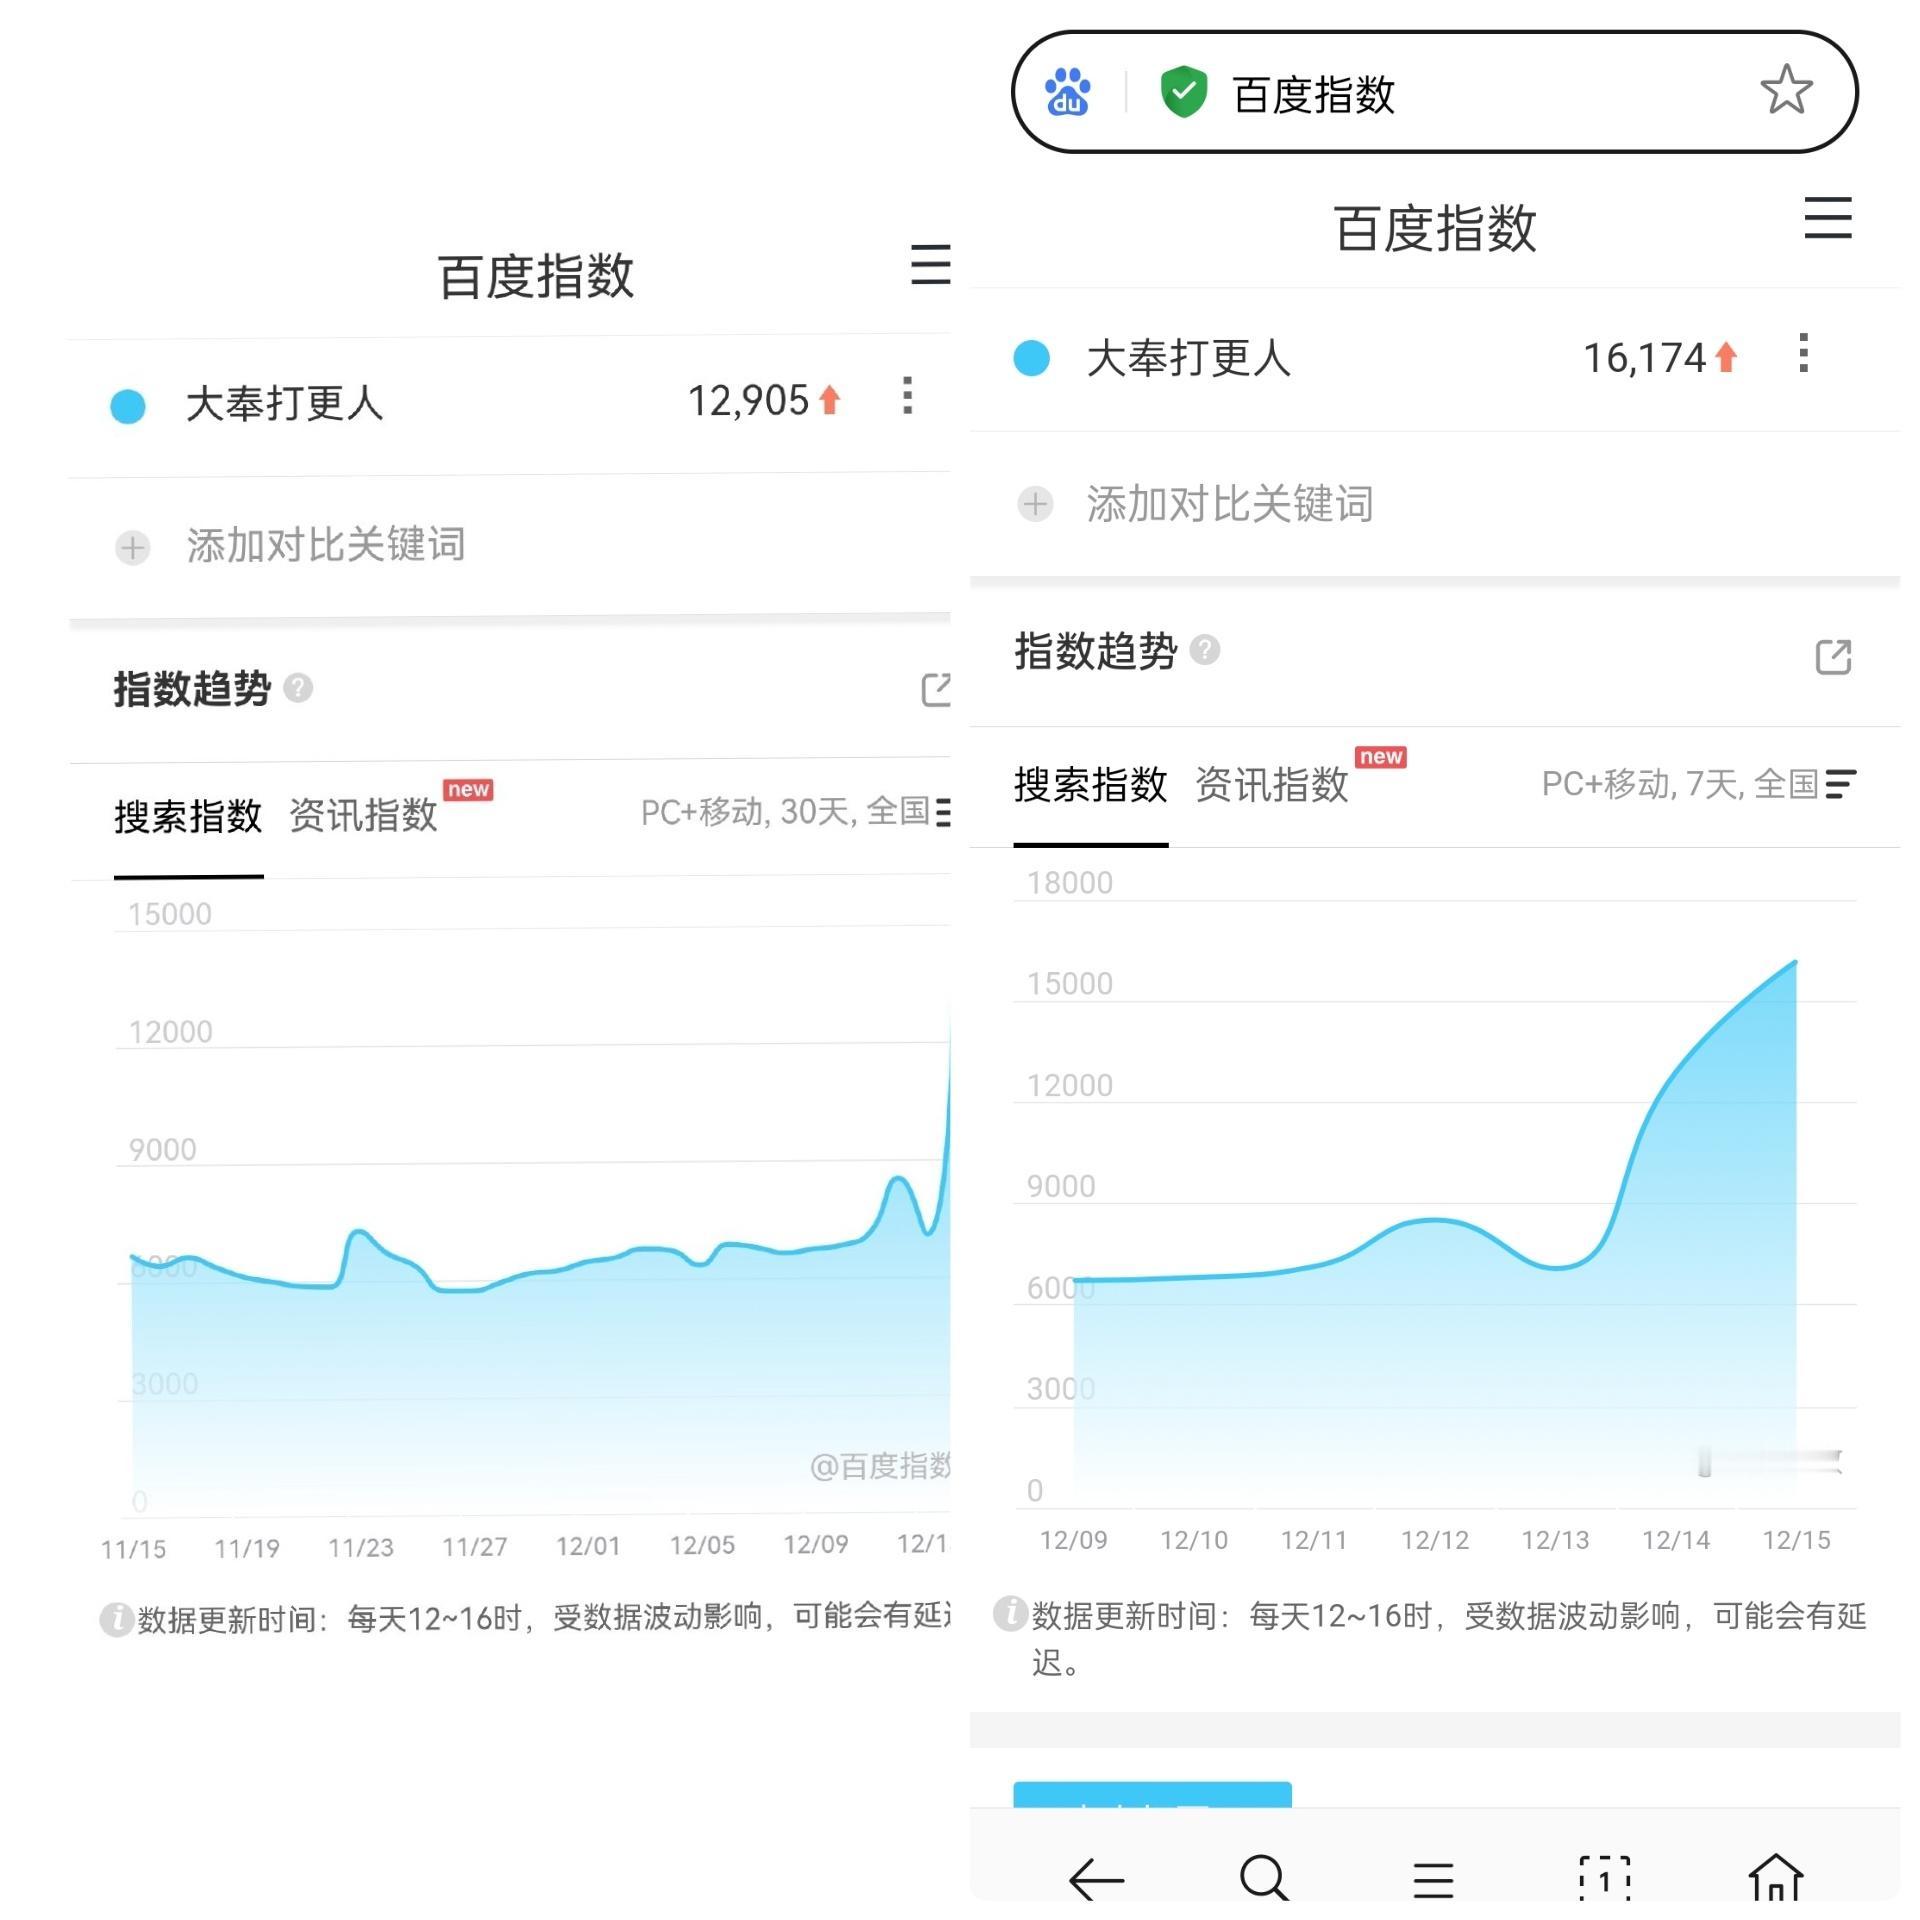Open the three-dot options beside 16,174
This screenshot has width=1920, height=1920.
click(x=1803, y=353)
